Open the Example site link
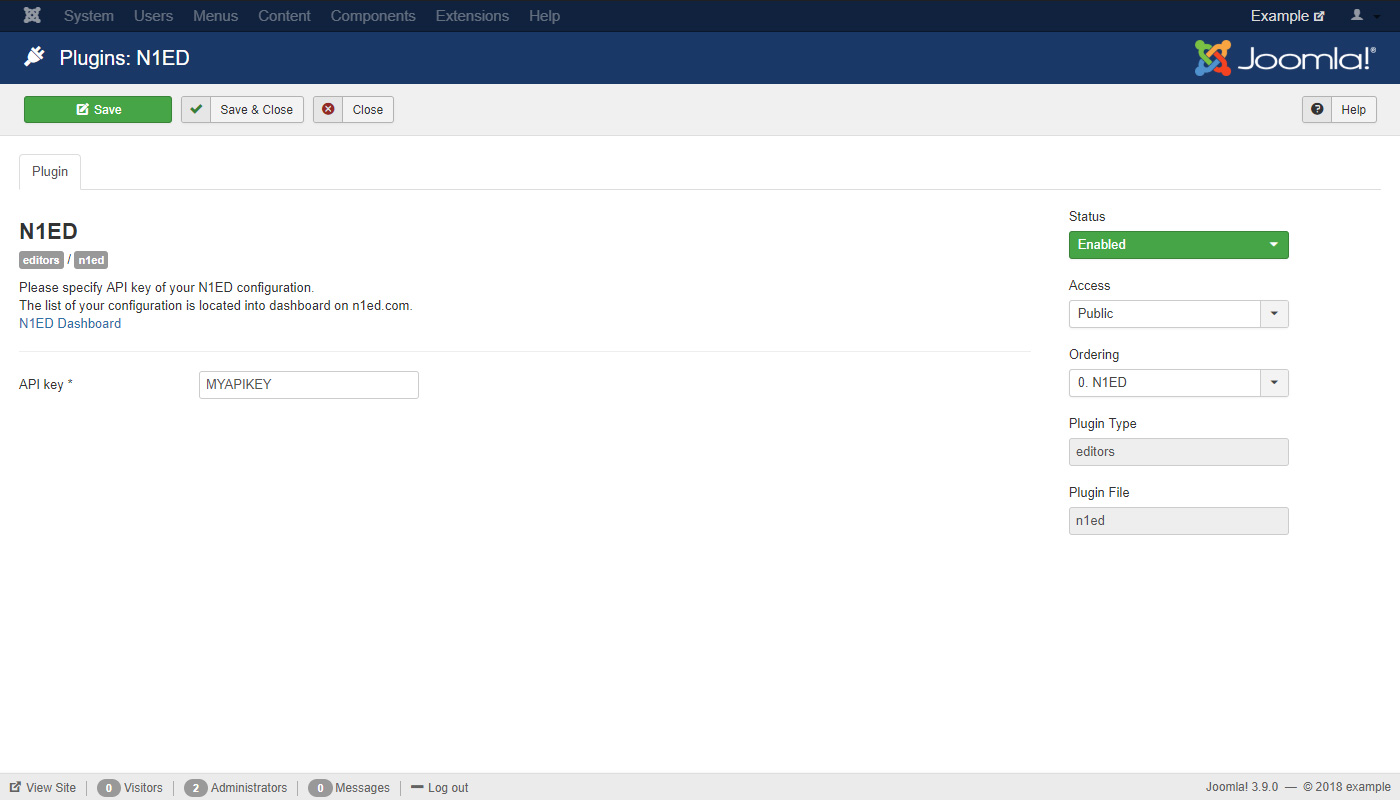 1287,16
